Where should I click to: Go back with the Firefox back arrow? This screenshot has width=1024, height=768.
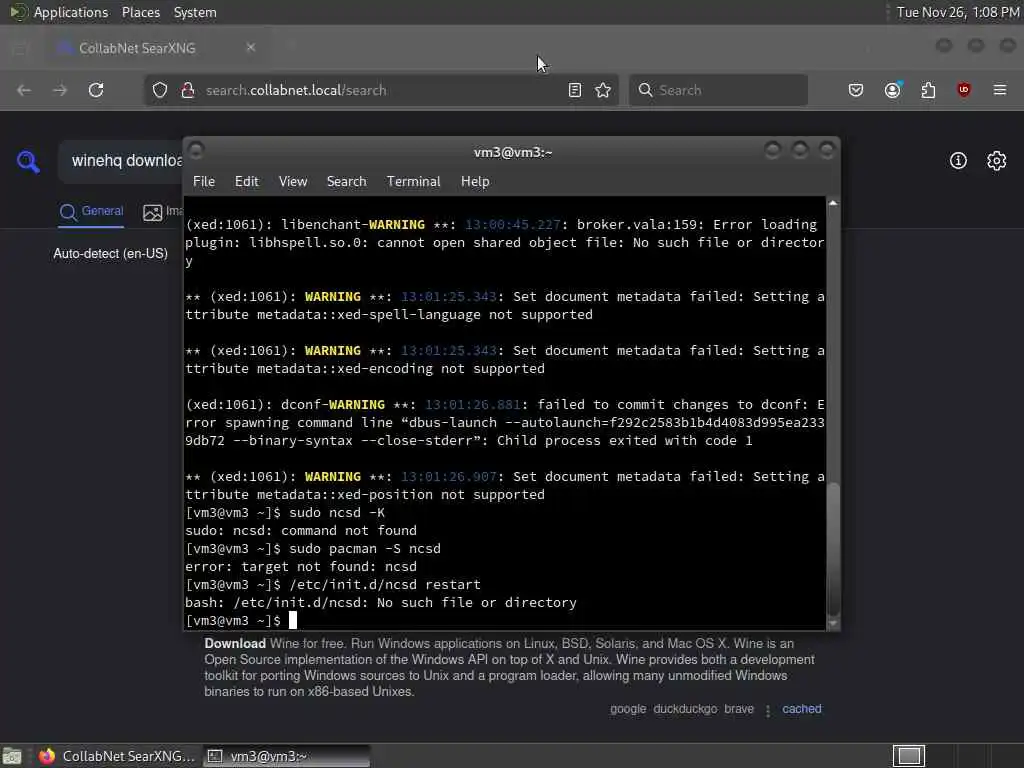[x=24, y=90]
